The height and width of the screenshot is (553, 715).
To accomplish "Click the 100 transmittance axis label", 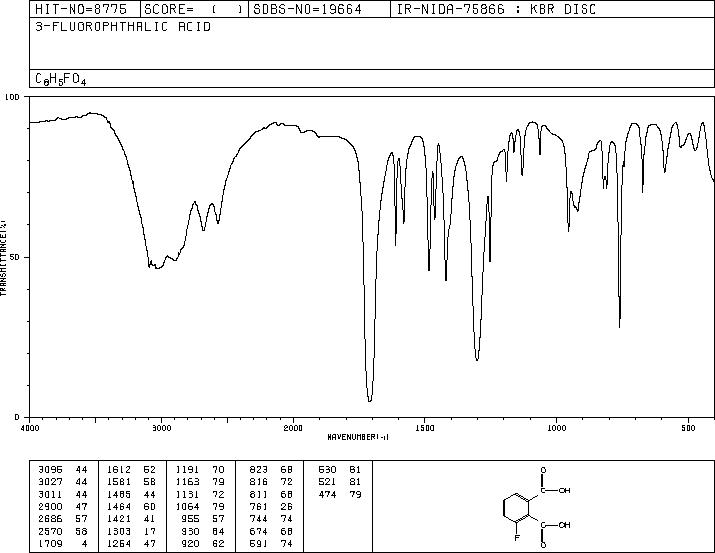I will [12, 97].
